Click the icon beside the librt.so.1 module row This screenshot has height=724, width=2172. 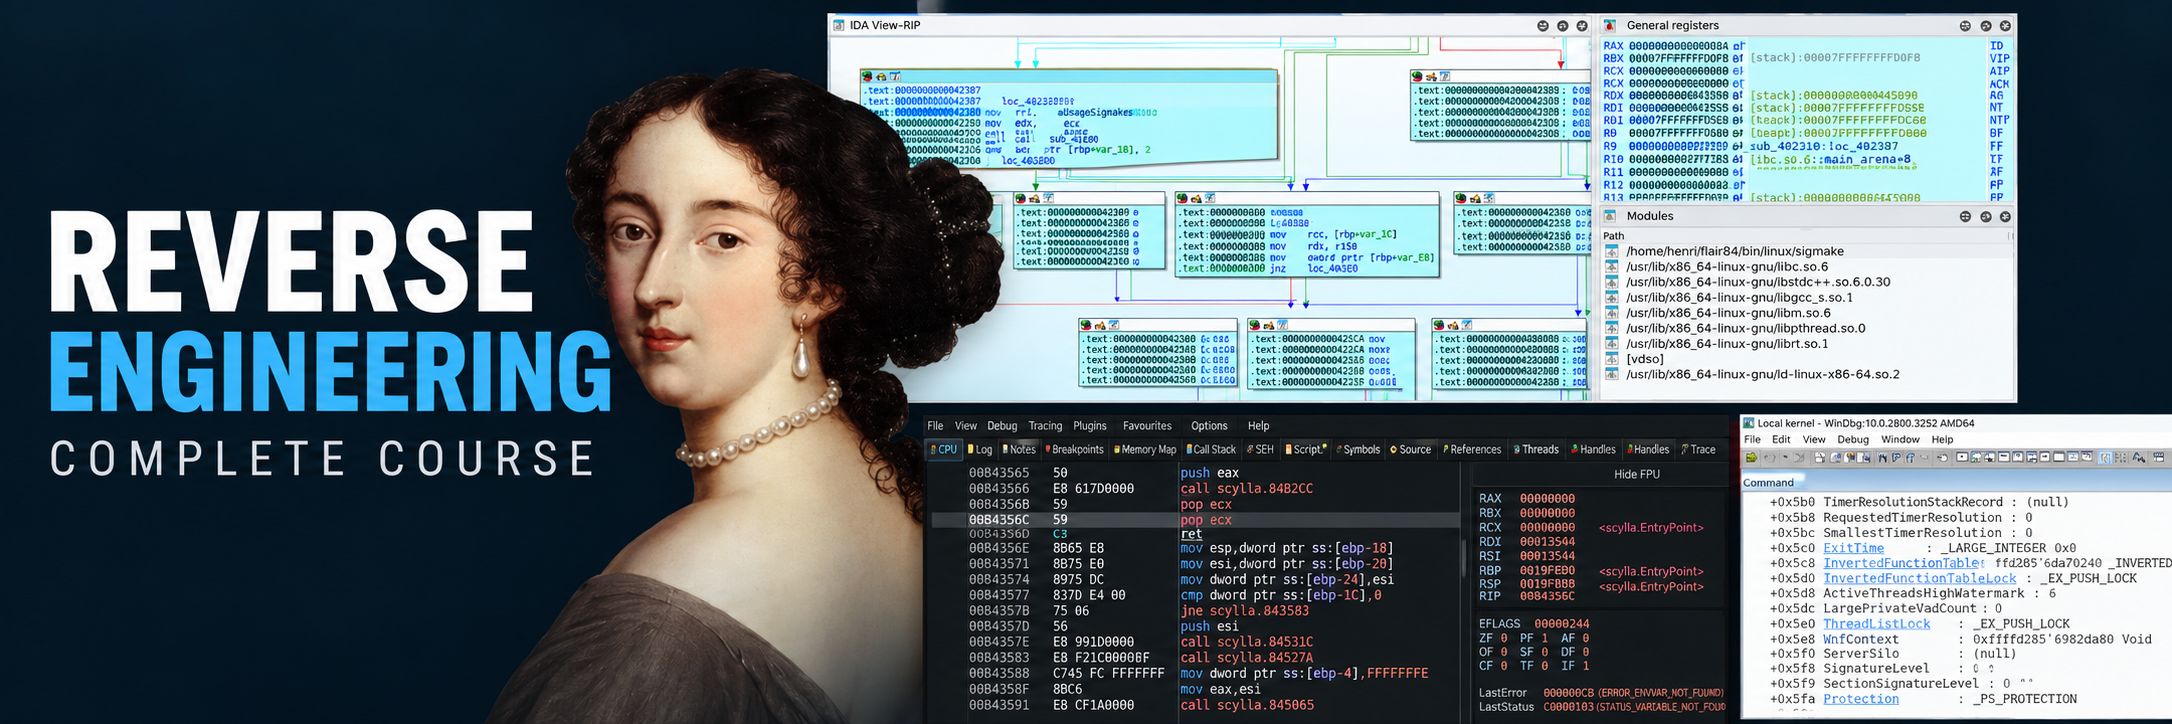1611,344
